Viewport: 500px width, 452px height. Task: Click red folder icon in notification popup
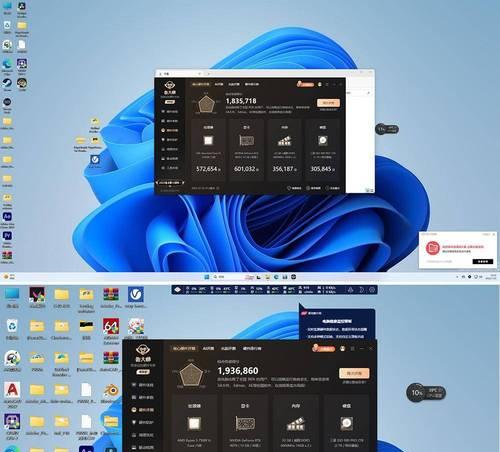[433, 248]
